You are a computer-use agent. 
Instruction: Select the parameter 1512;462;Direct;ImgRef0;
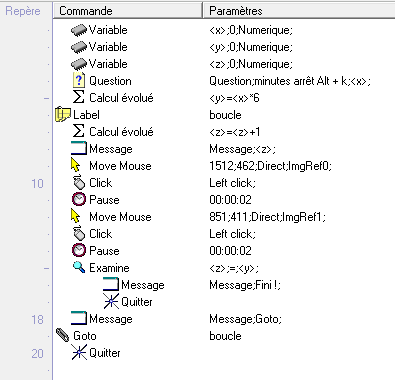(x=271, y=166)
